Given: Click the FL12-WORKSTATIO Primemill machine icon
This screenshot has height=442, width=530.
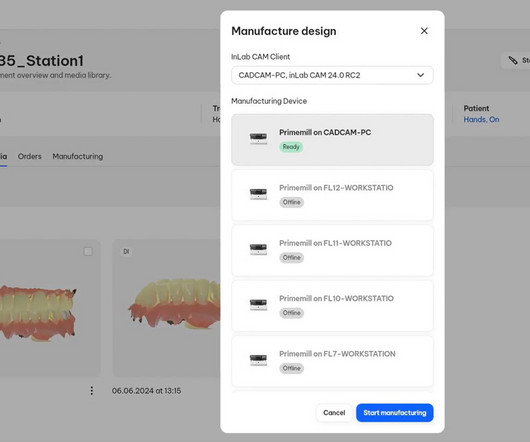Looking at the screenshot, I should [258, 194].
